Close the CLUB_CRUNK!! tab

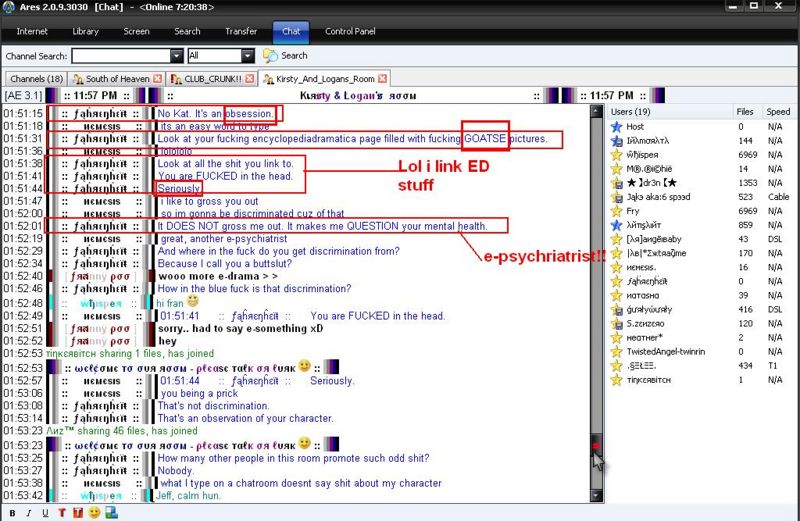[249, 78]
